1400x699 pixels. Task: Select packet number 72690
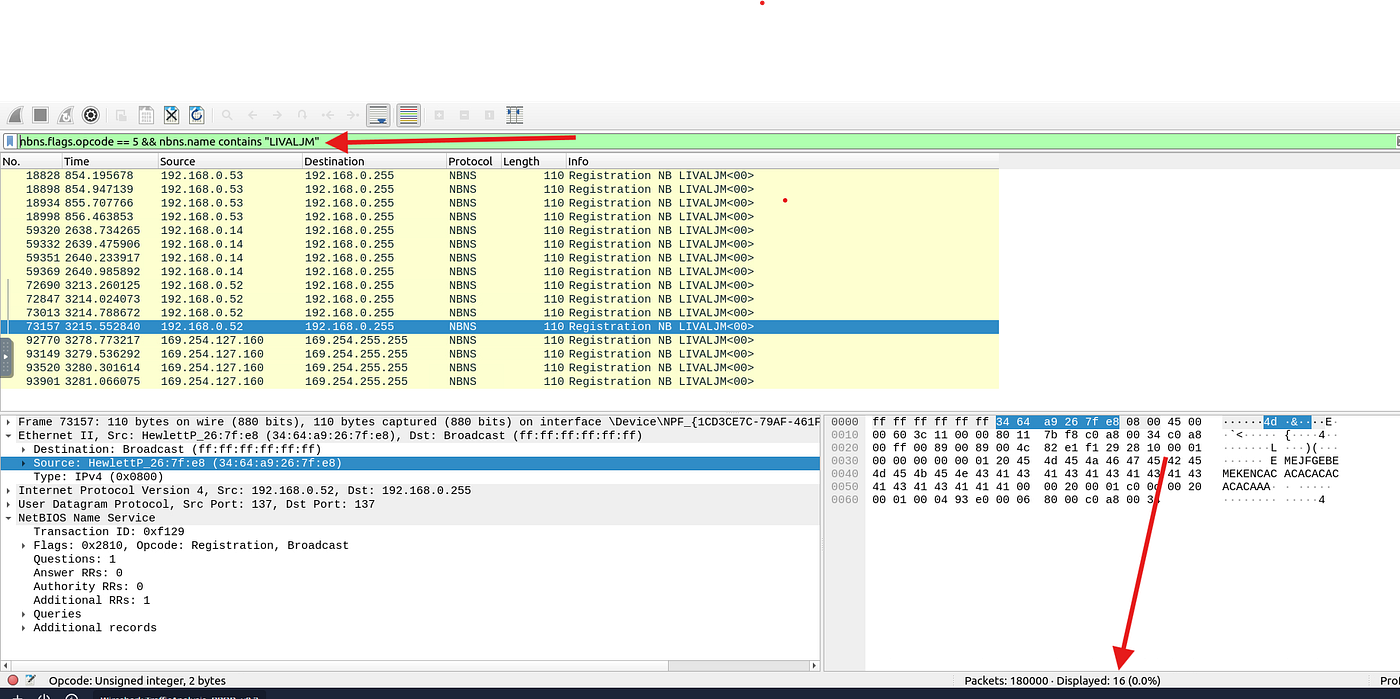pos(499,285)
